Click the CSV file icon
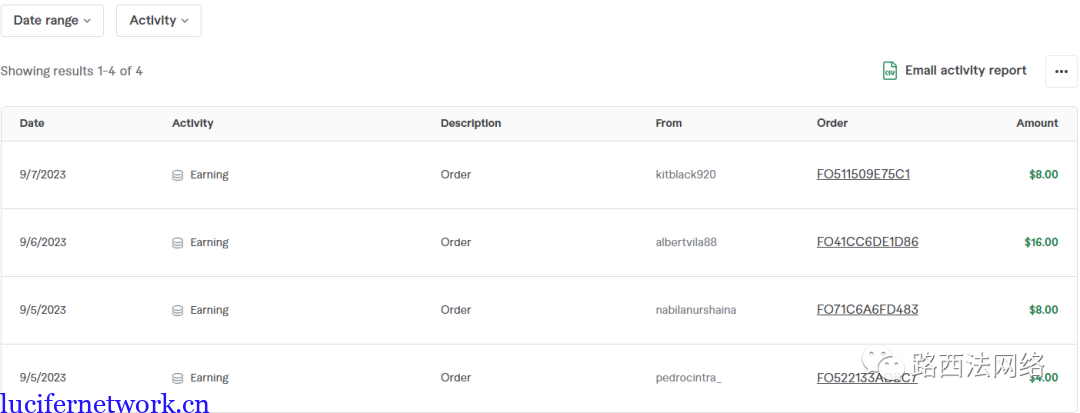 (889, 71)
